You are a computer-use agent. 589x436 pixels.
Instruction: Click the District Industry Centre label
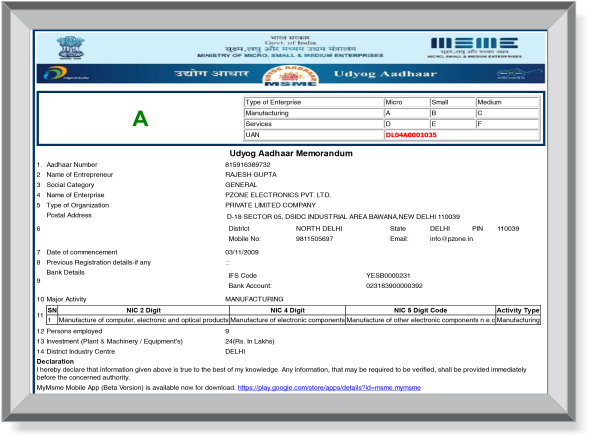pyautogui.click(x=81, y=352)
